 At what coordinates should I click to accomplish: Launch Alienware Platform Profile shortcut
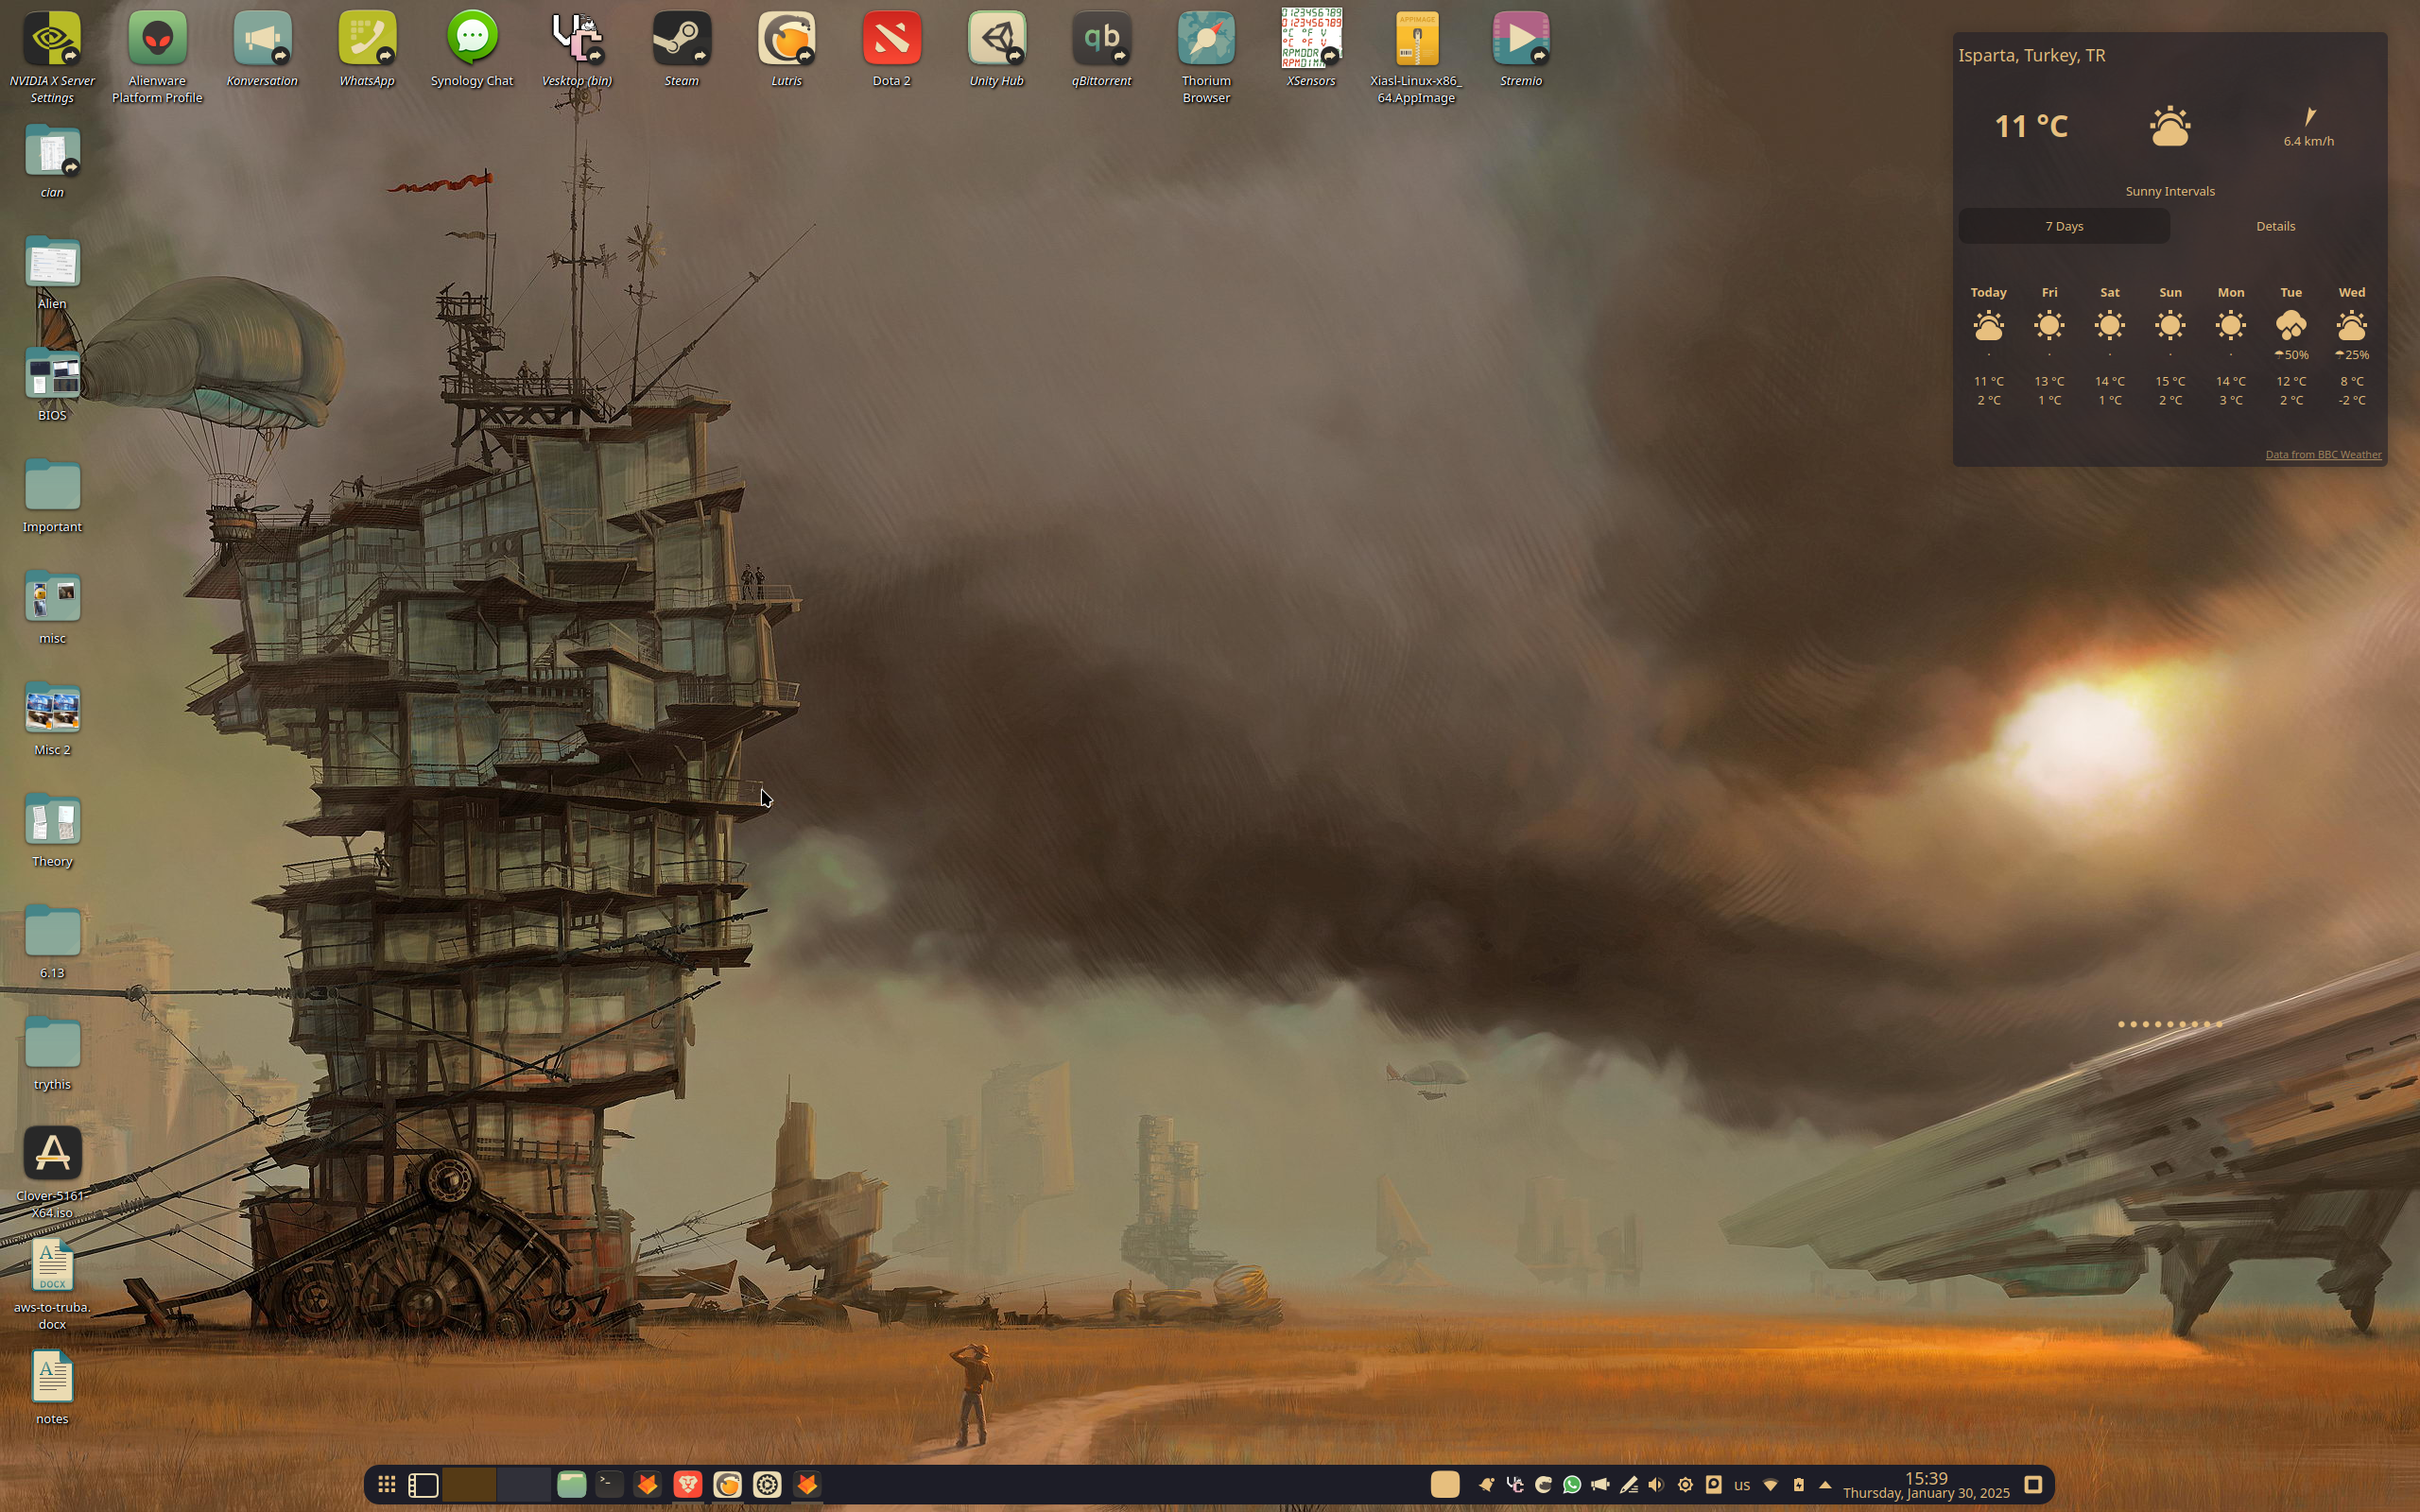coord(157,57)
